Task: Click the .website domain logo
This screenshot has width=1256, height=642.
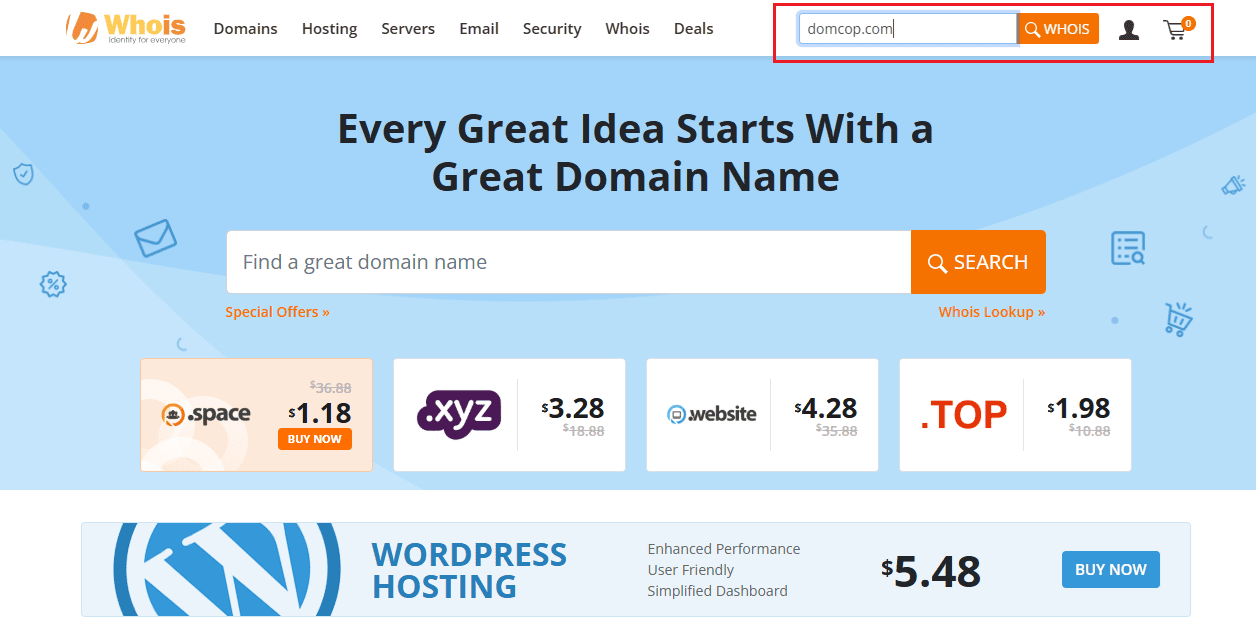Action: [x=711, y=414]
